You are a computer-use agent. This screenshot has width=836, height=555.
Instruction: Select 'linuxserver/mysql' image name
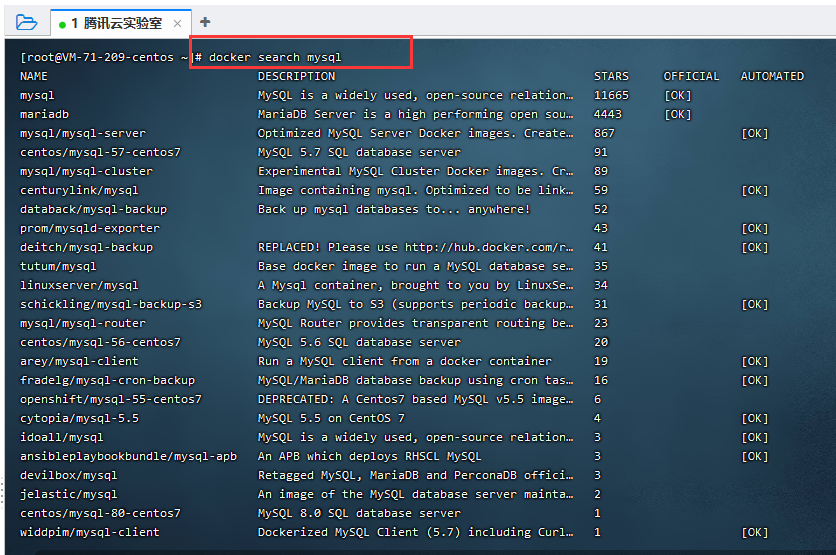pyautogui.click(x=79, y=285)
